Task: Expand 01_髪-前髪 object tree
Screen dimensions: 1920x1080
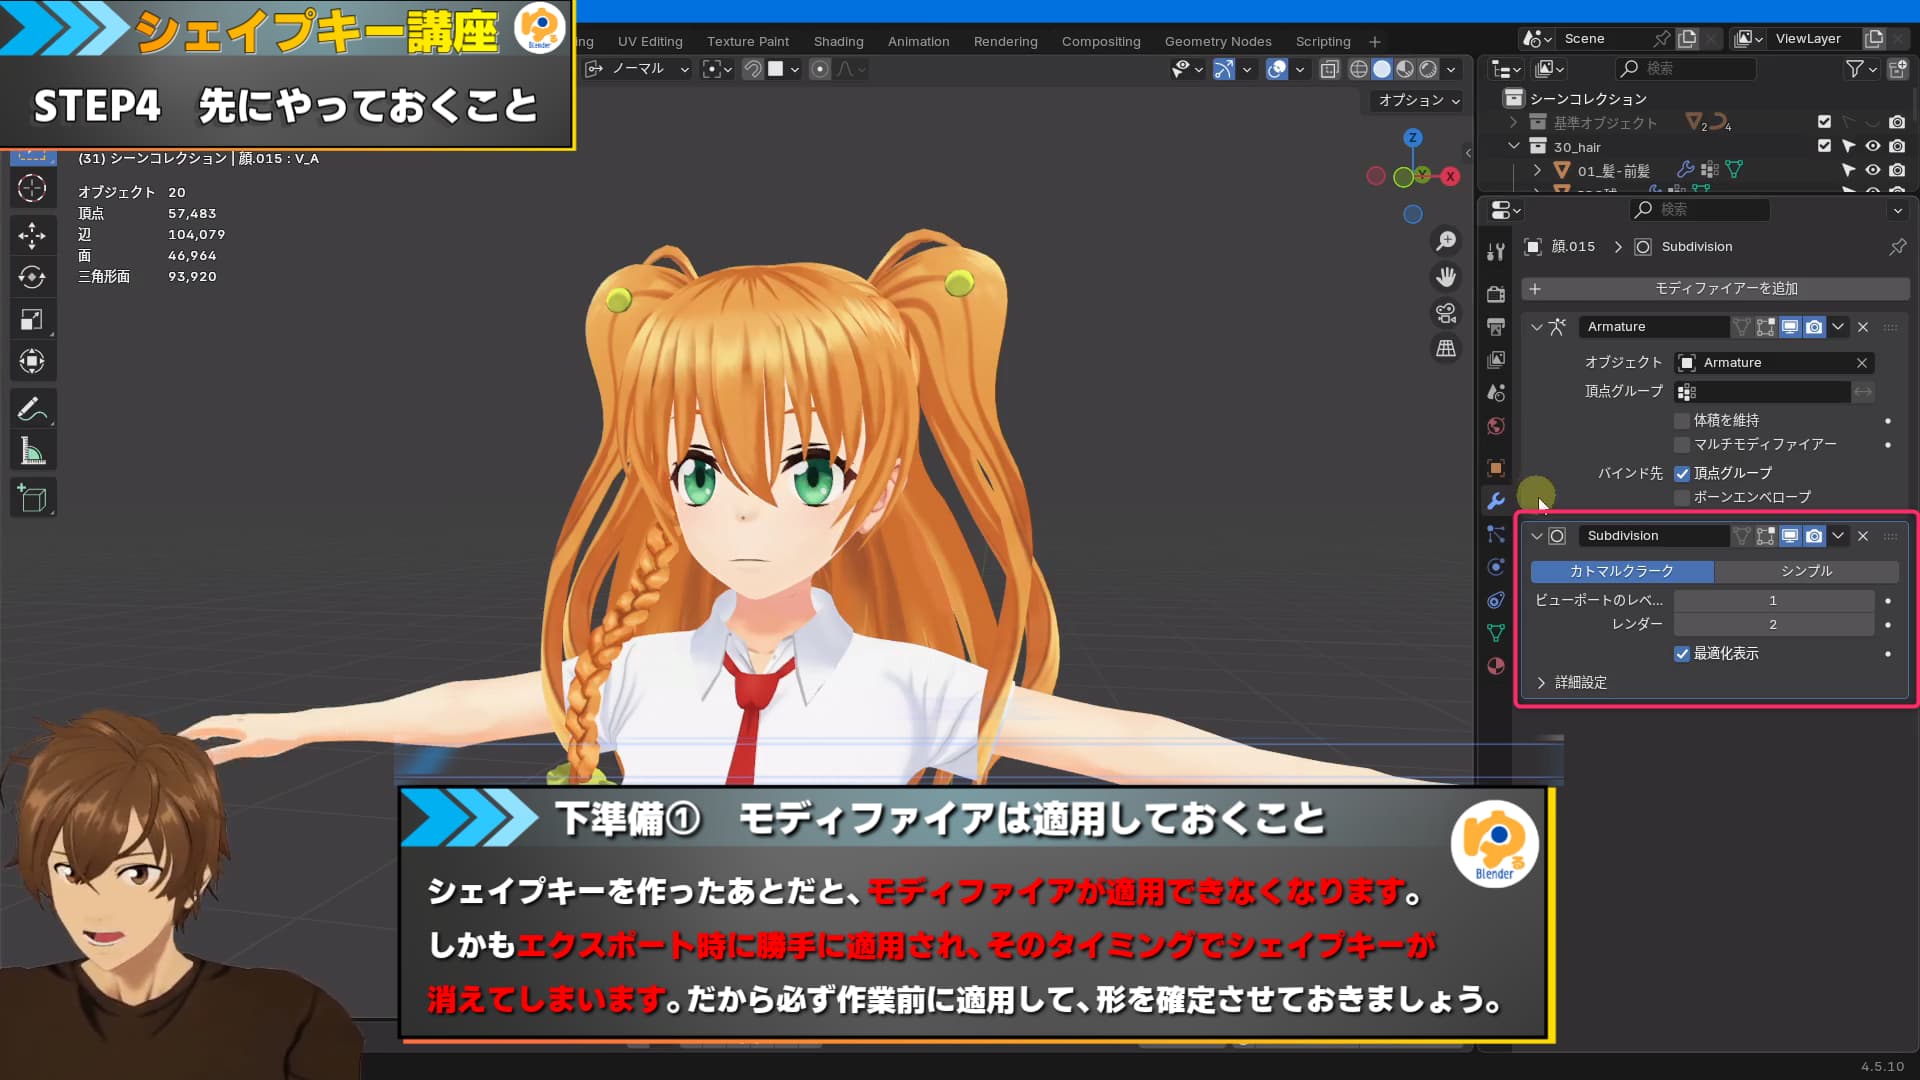Action: [x=1538, y=170]
